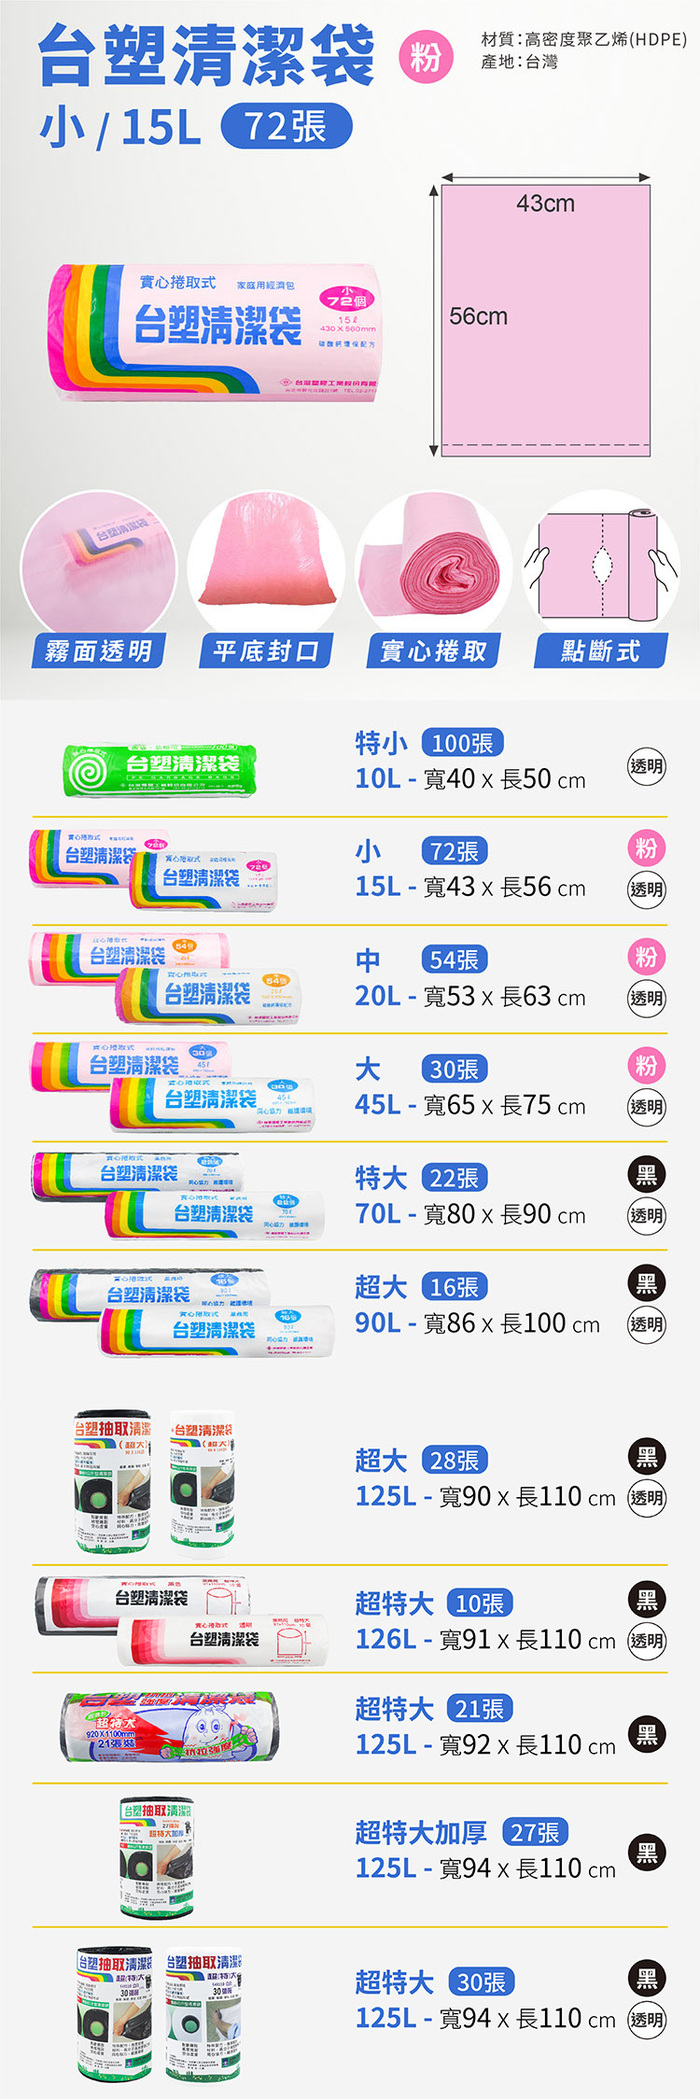Choose the 粉 badge for 大 45L
Screen dimensions: 700x2099
tap(647, 1066)
